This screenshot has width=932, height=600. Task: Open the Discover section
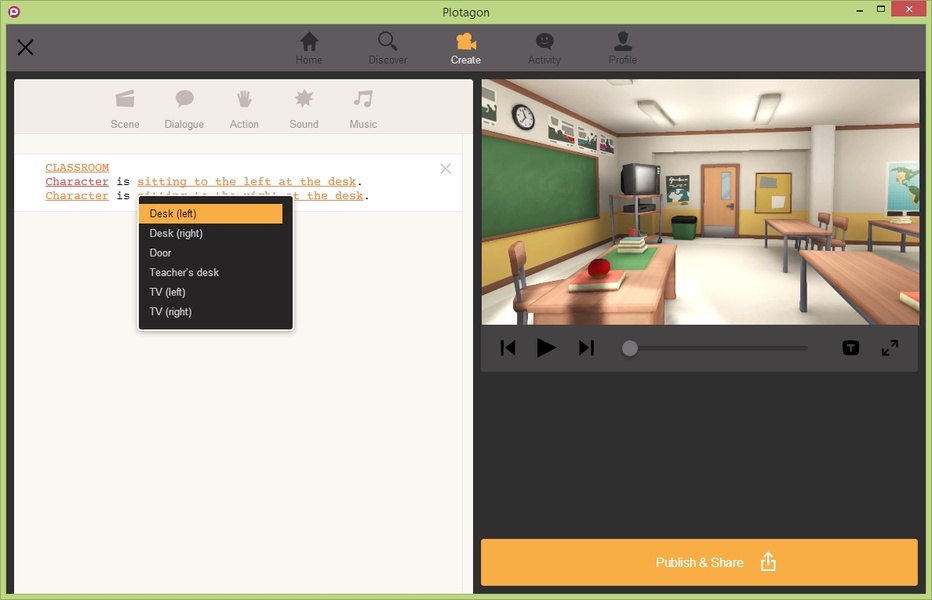[x=387, y=48]
